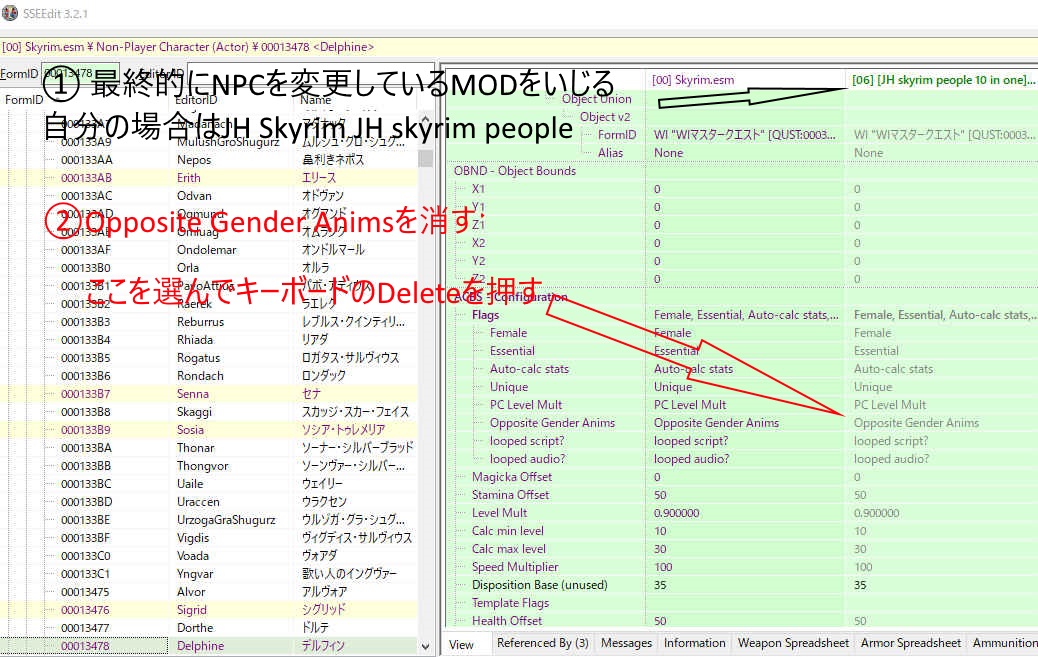Sort by Name column header
The width and height of the screenshot is (1038, 657).
316,100
